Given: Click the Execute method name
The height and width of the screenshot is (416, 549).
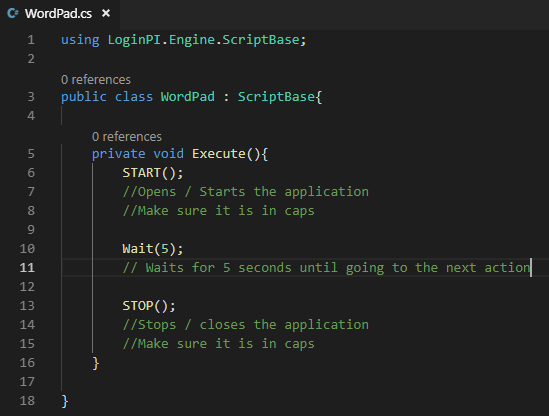Looking at the screenshot, I should (x=218, y=154).
